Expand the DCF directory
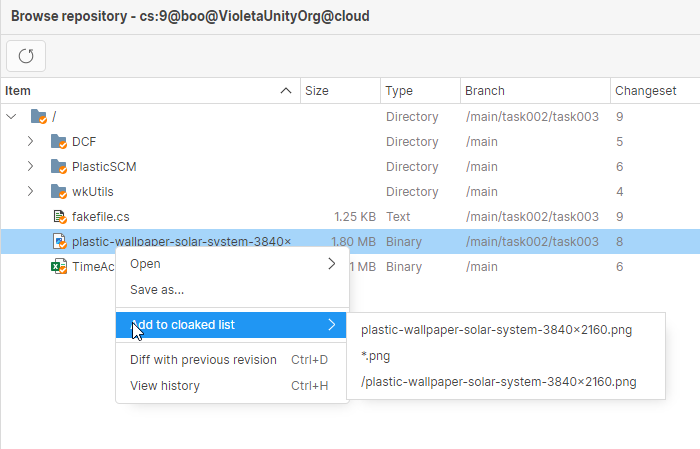700x449 pixels. [31, 142]
